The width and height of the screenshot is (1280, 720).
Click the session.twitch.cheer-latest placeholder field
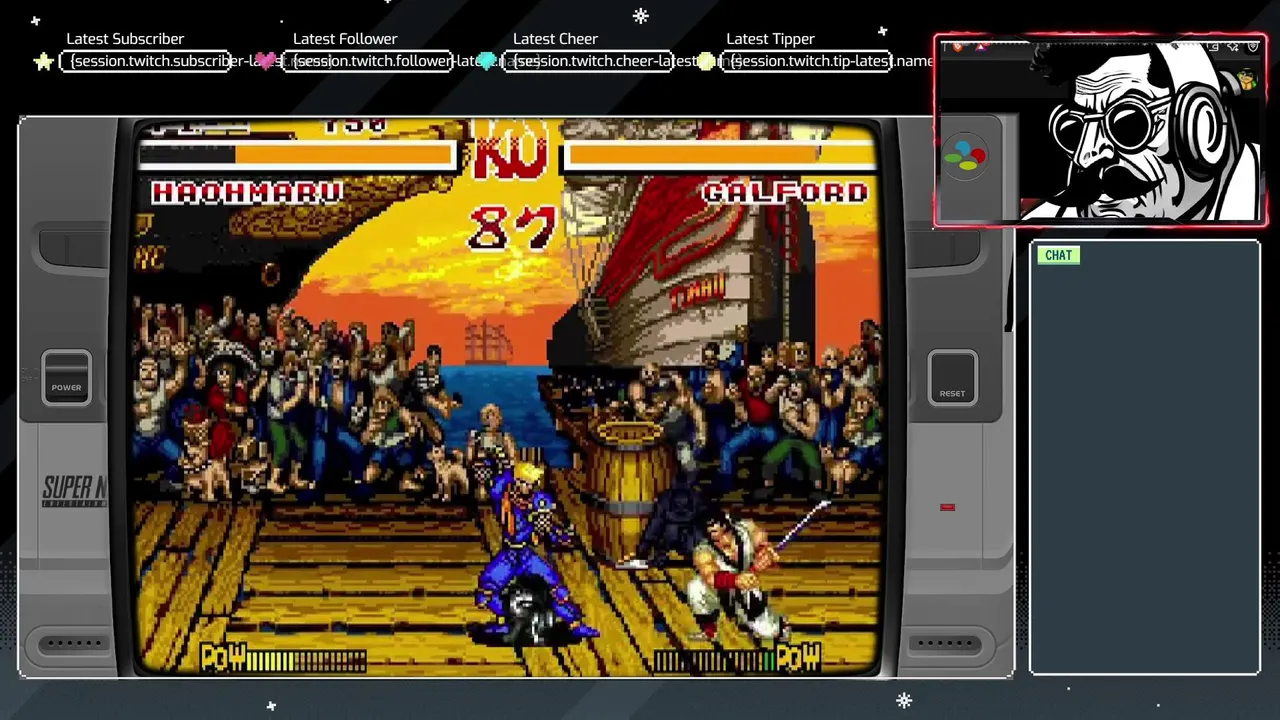588,61
